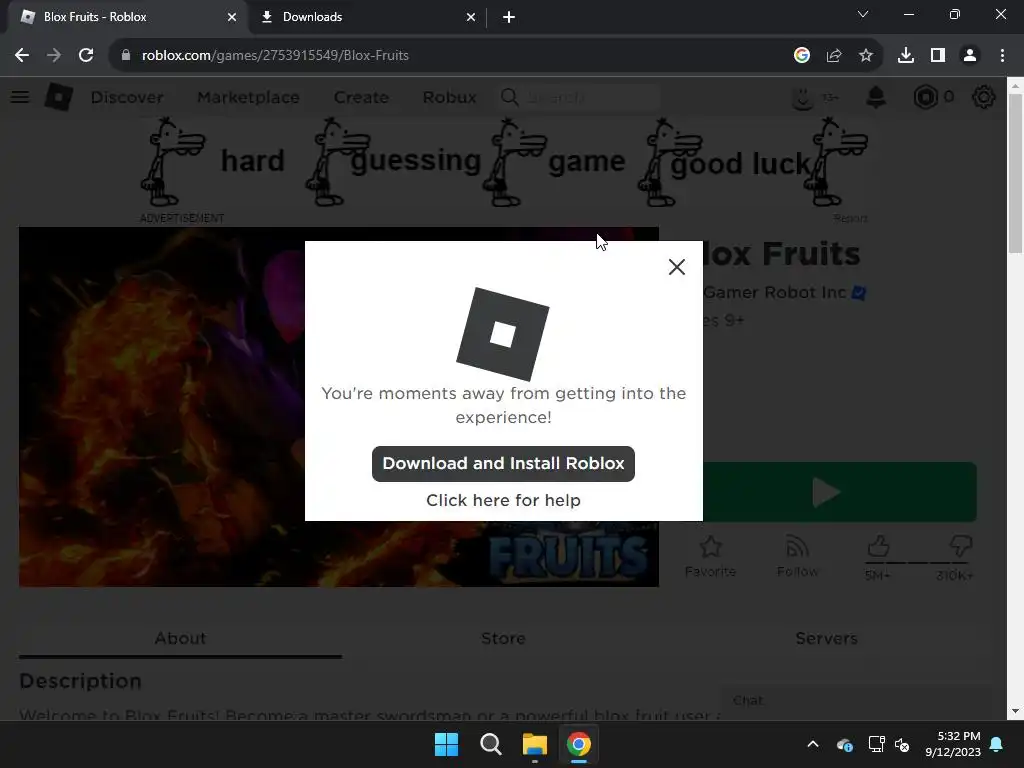Reload the Blox Fruits page

click(86, 56)
